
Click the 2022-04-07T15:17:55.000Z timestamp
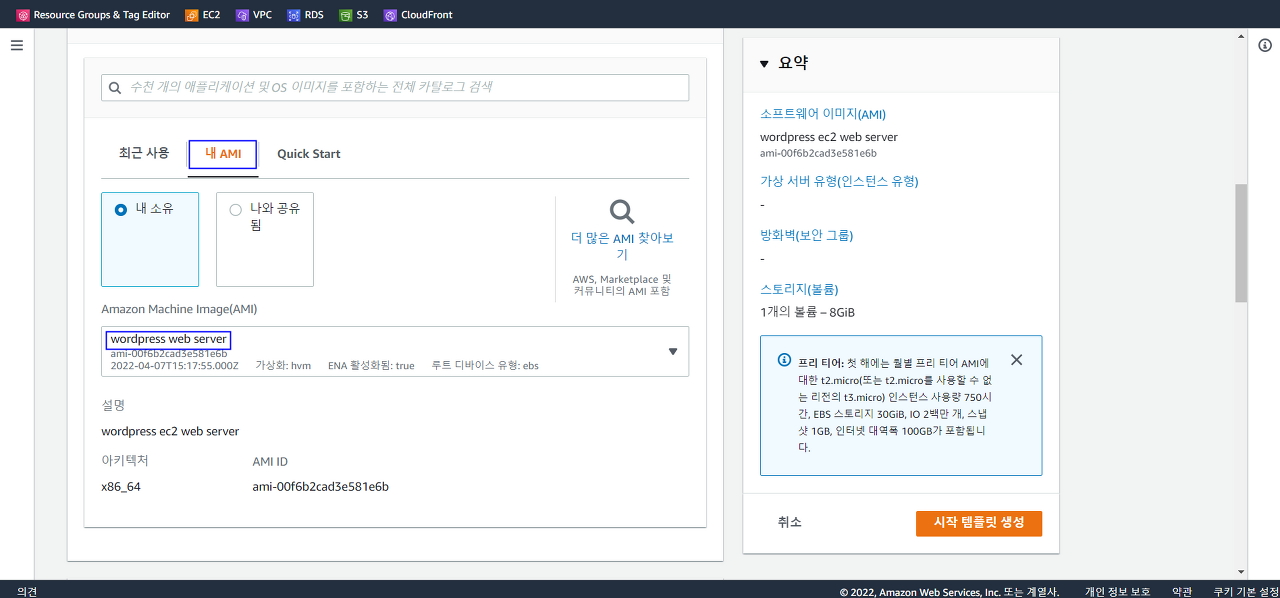point(175,366)
